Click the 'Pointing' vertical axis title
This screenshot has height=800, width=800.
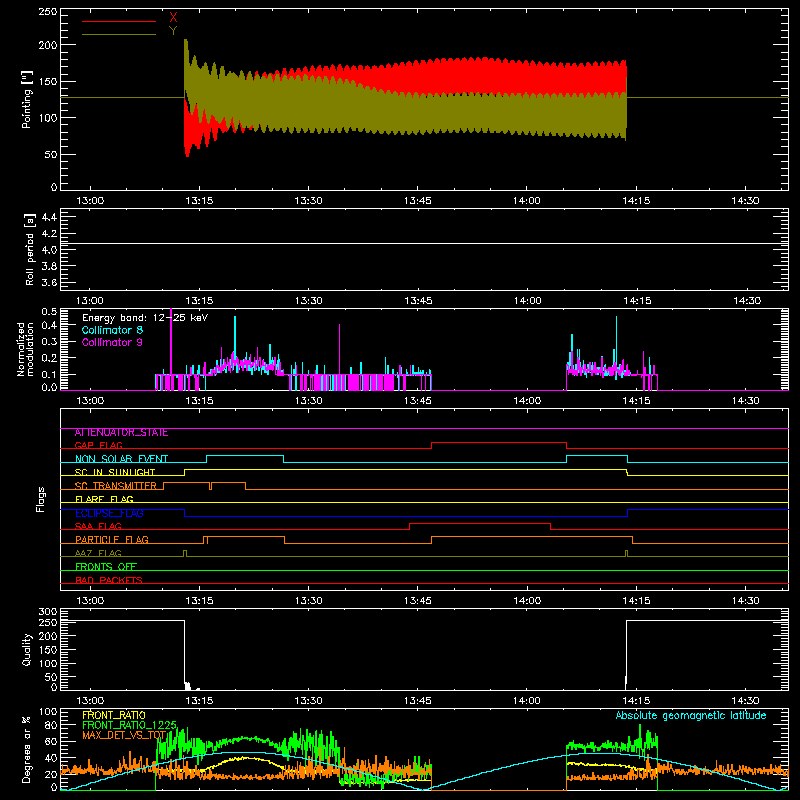click(27, 99)
